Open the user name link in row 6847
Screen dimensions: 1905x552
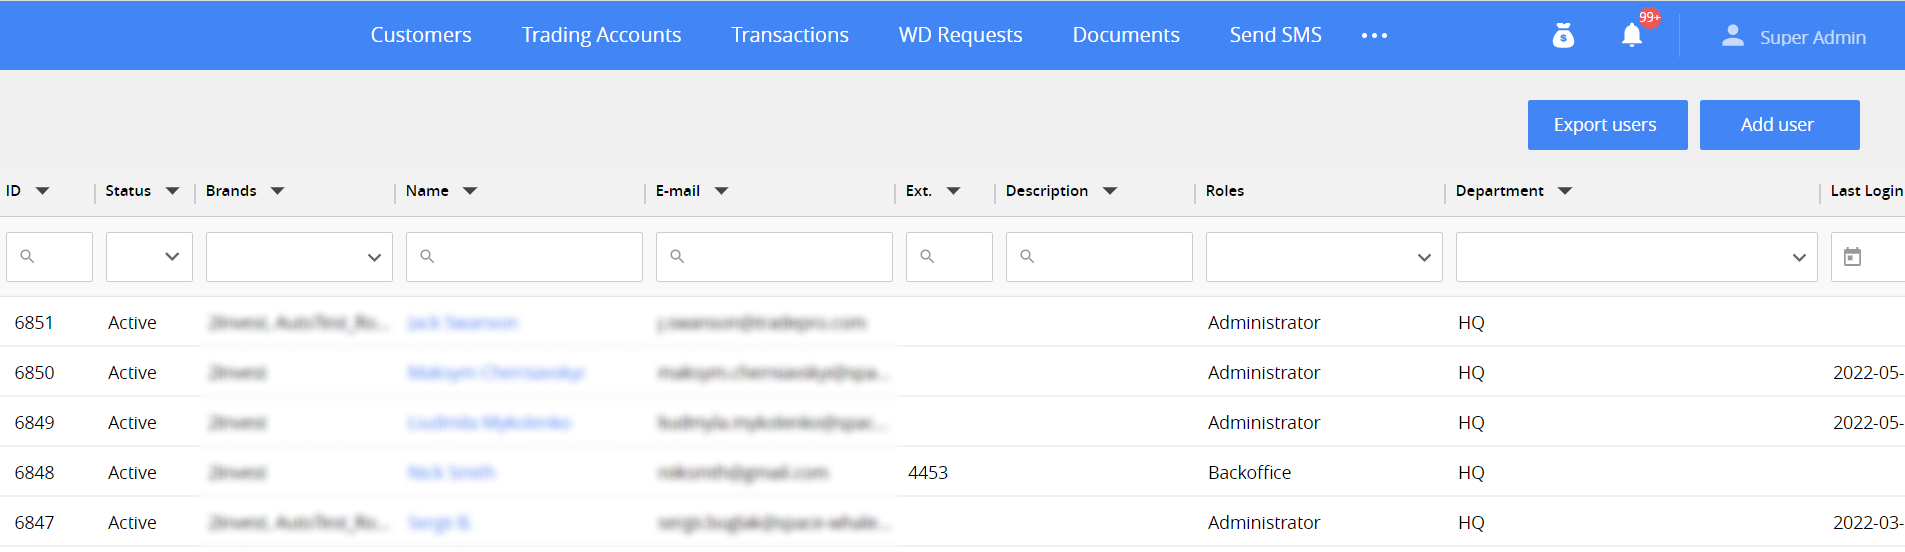(439, 523)
